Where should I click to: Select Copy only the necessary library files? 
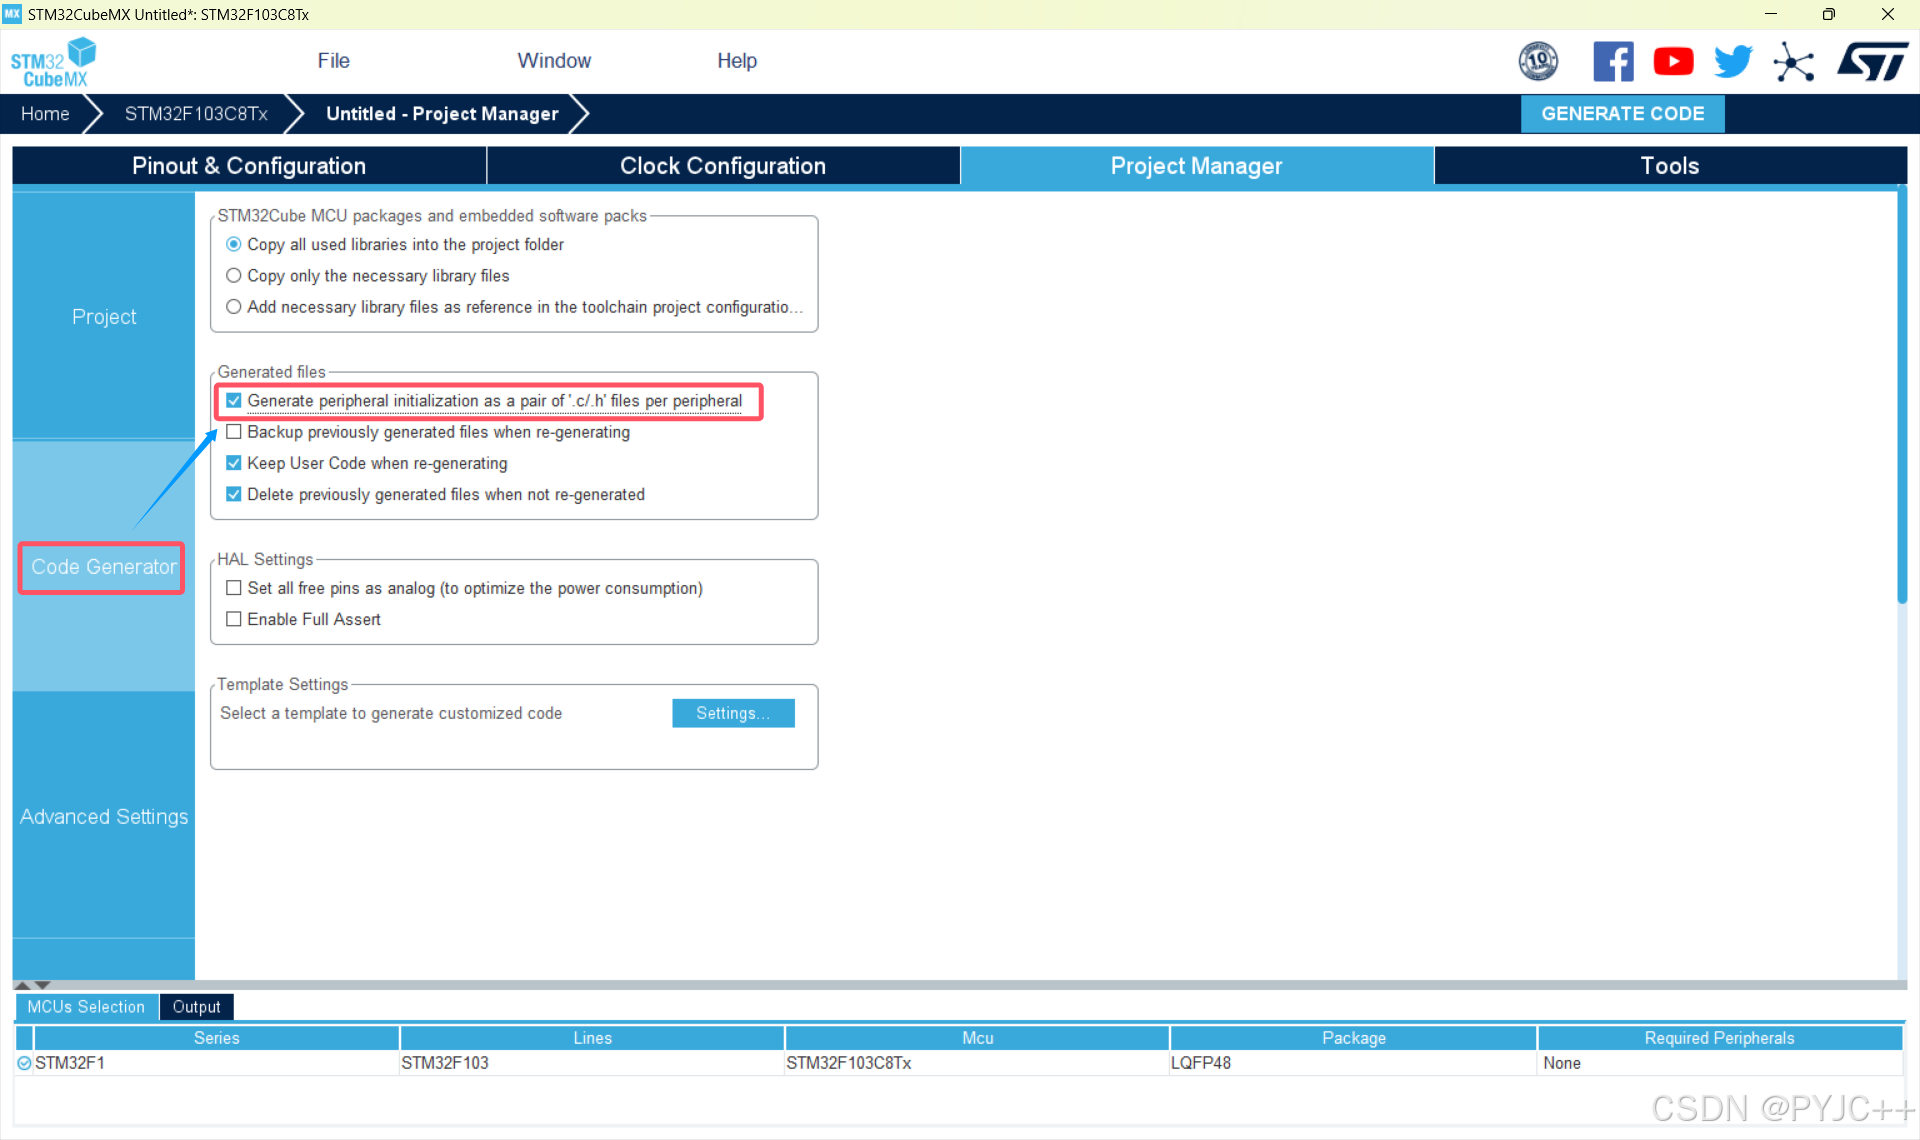(234, 276)
